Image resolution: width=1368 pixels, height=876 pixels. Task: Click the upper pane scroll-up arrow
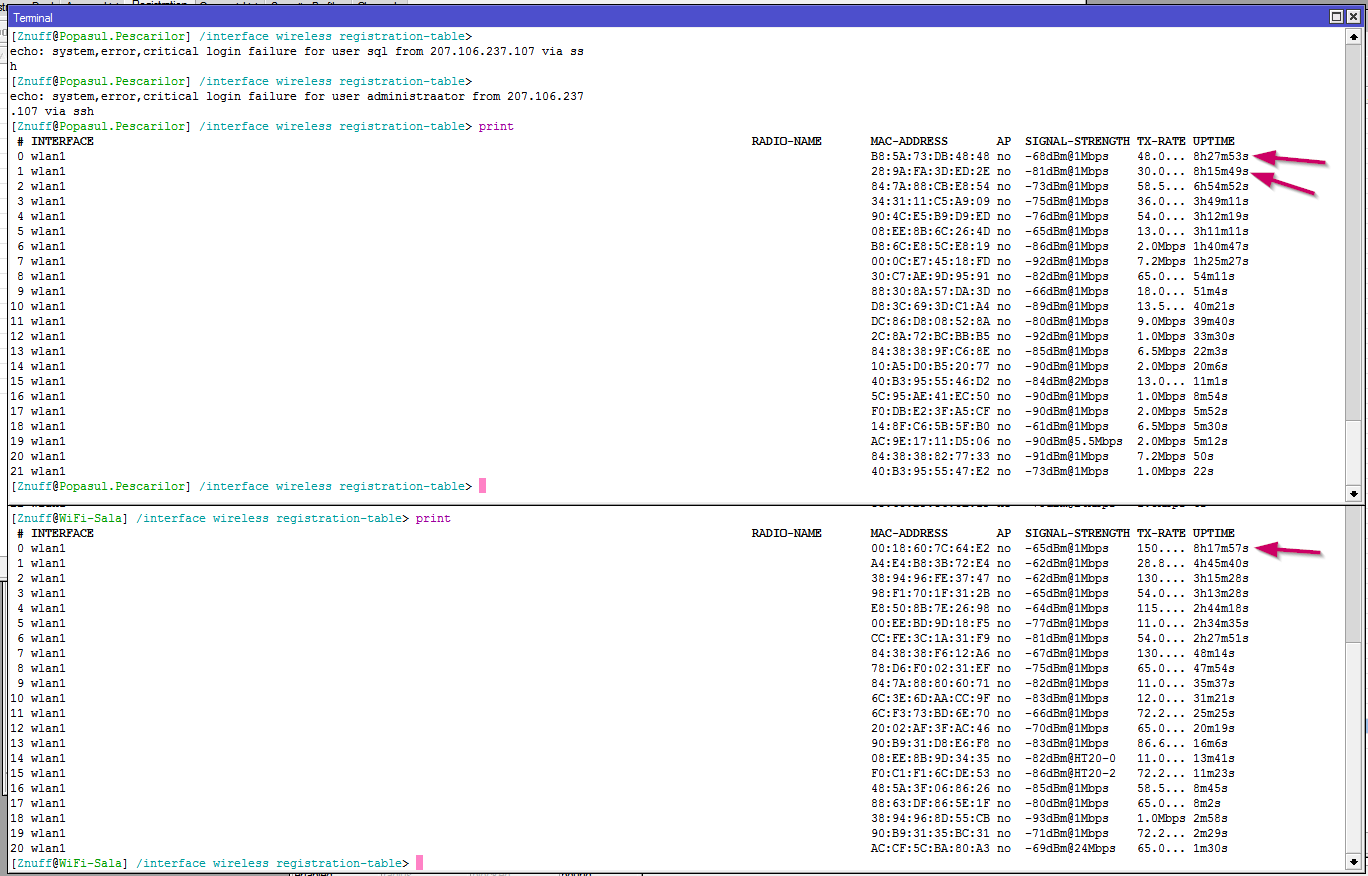coord(1354,34)
